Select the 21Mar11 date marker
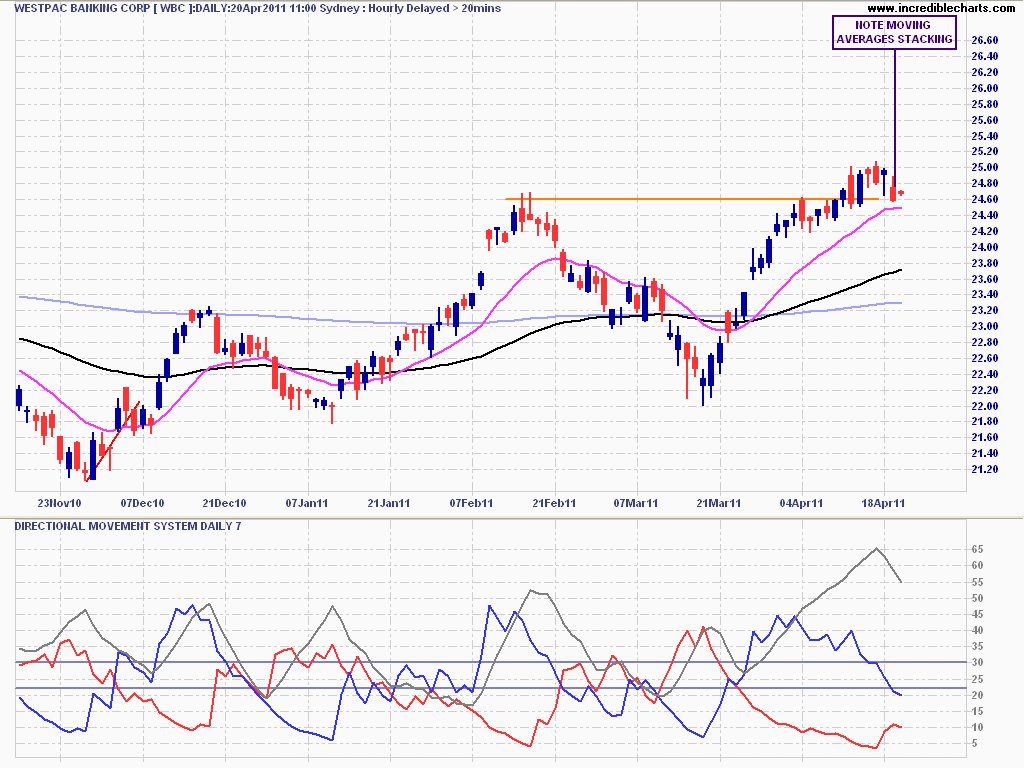 coord(719,502)
